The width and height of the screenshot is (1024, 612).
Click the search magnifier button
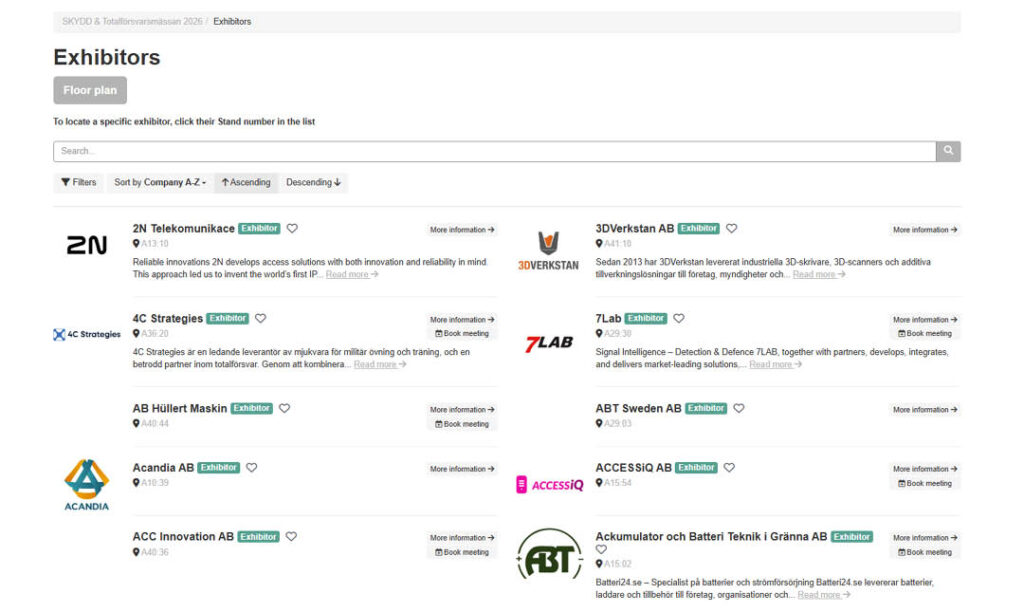point(948,151)
